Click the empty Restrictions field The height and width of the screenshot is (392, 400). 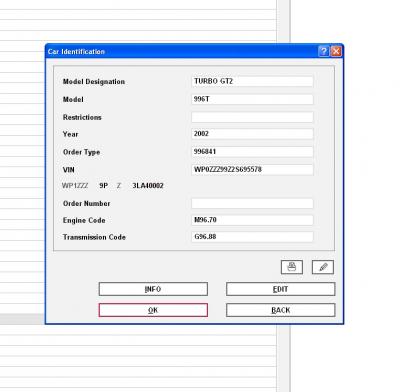coord(252,117)
